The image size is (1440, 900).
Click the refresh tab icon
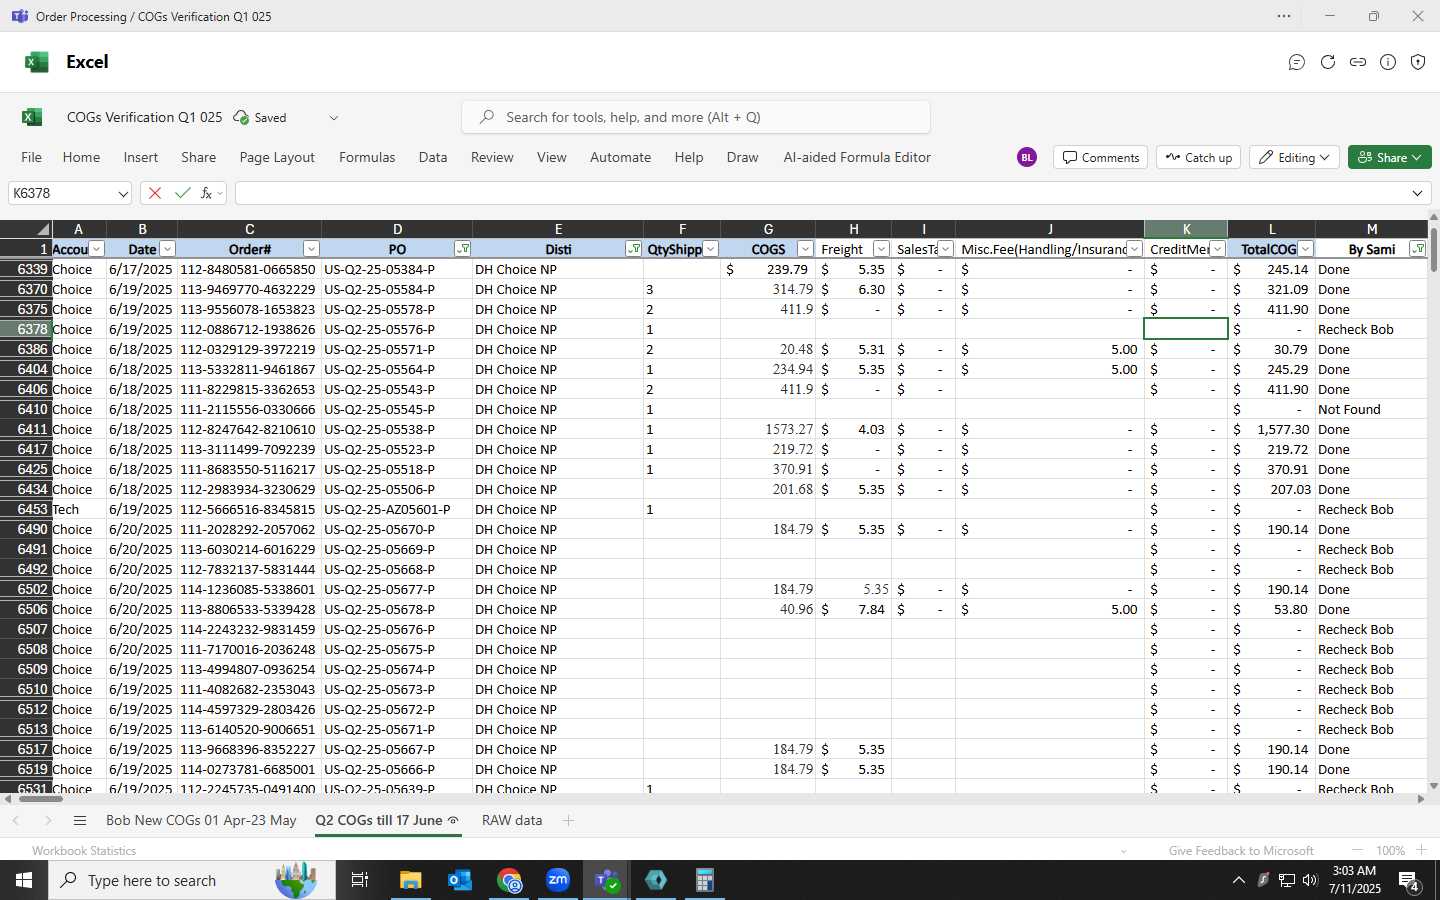coord(1328,62)
